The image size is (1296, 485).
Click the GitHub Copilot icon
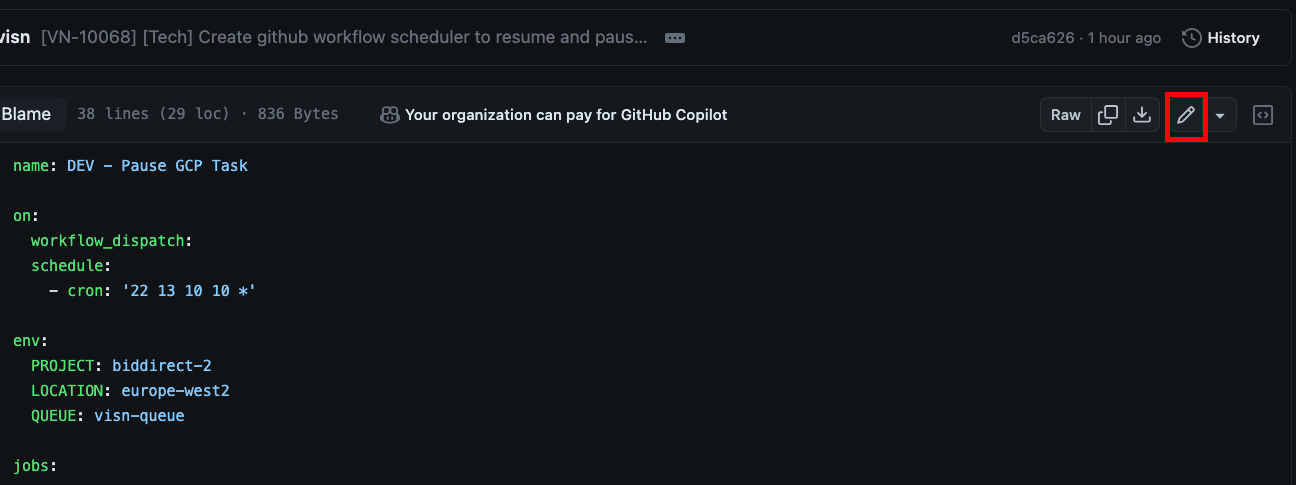390,115
